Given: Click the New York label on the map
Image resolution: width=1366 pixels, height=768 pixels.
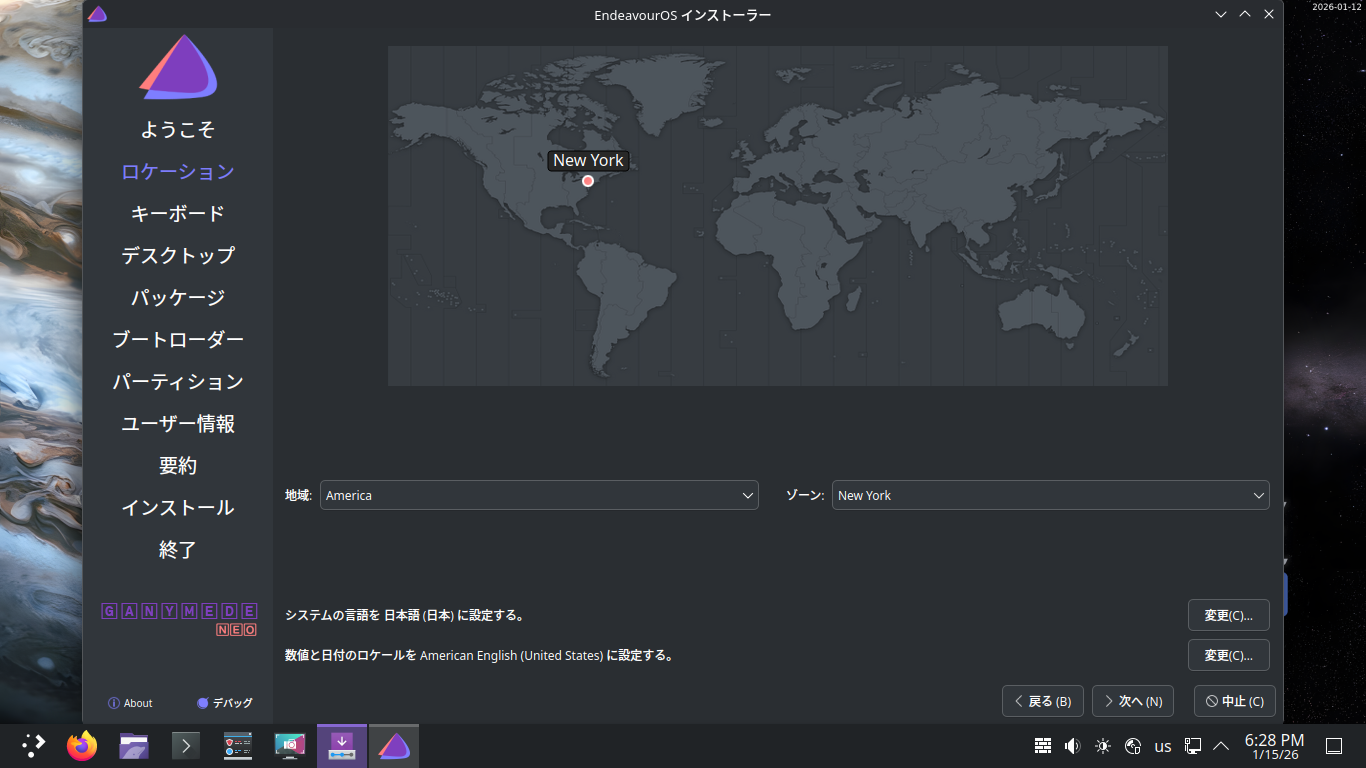Looking at the screenshot, I should pos(588,160).
